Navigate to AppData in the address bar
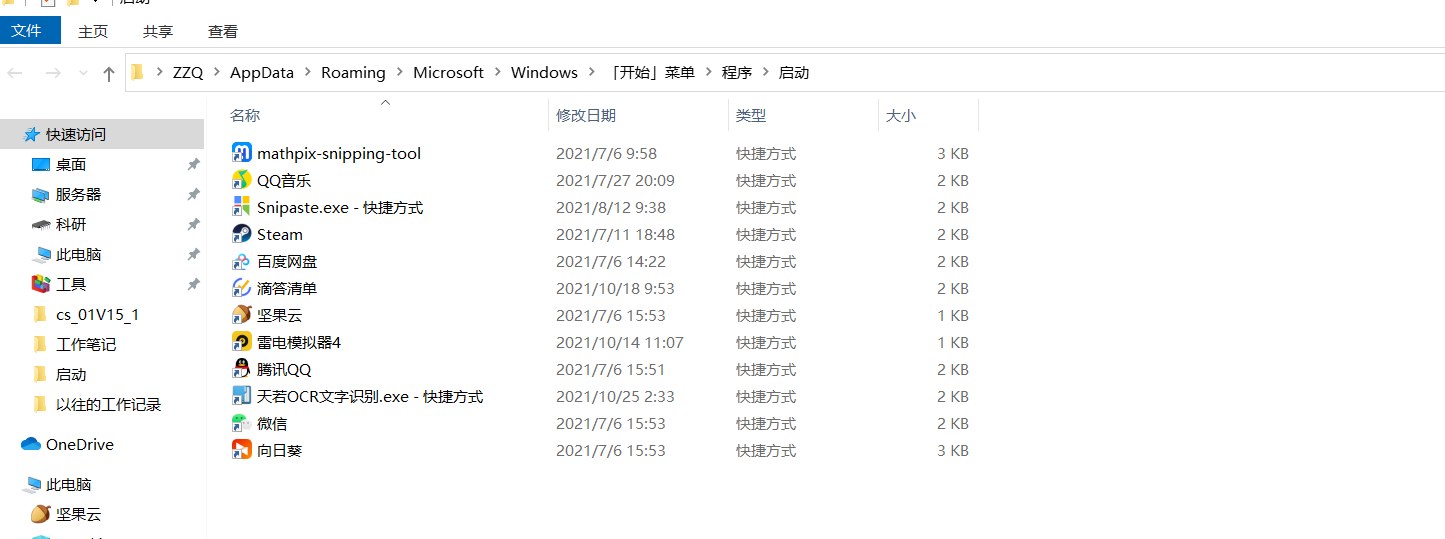 click(x=262, y=72)
